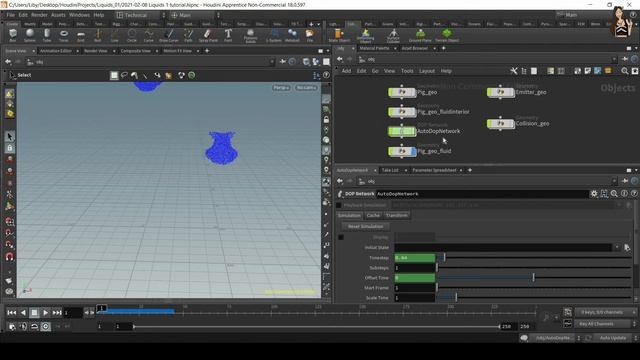Open the Technical desktop dropdown
The height and width of the screenshot is (360, 640).
pyautogui.click(x=141, y=15)
